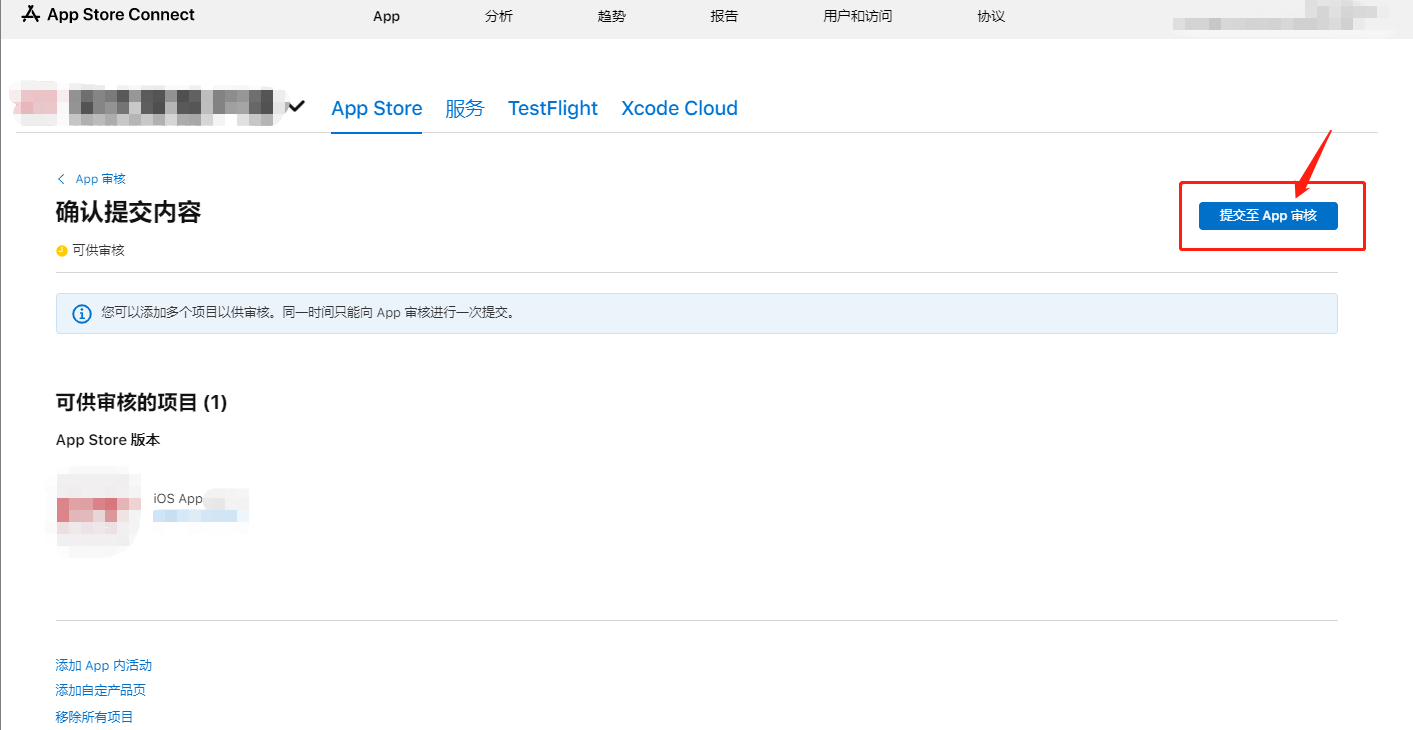
Task: Open the 分析 menu item
Action: coord(499,16)
